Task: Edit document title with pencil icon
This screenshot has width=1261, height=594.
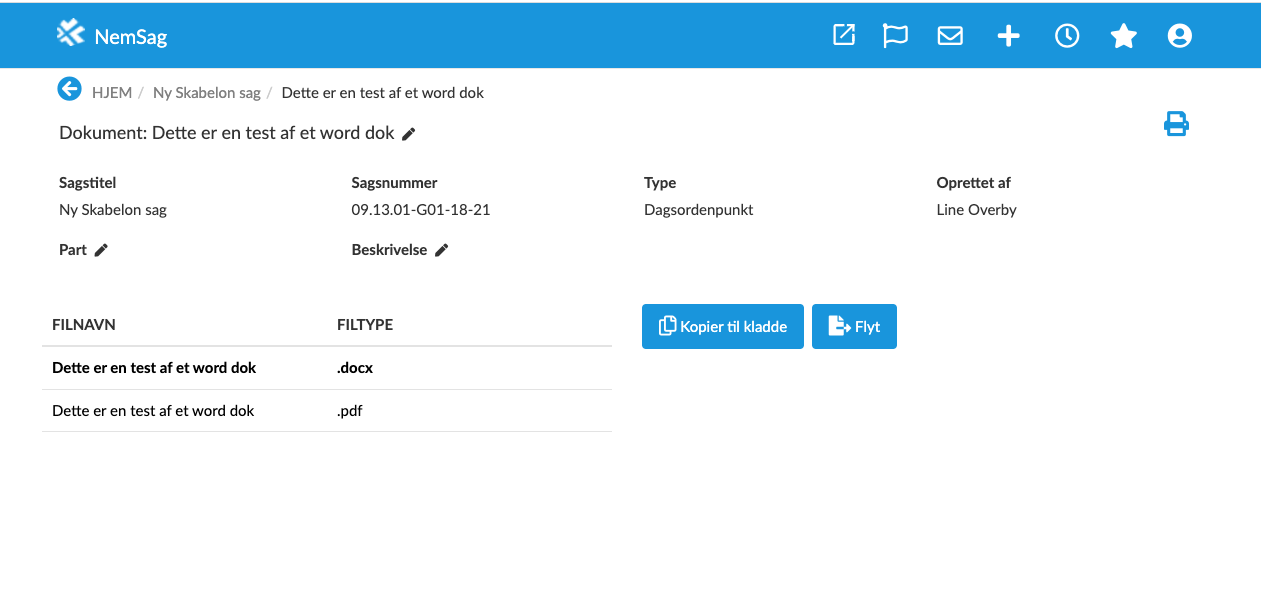Action: pos(409,133)
